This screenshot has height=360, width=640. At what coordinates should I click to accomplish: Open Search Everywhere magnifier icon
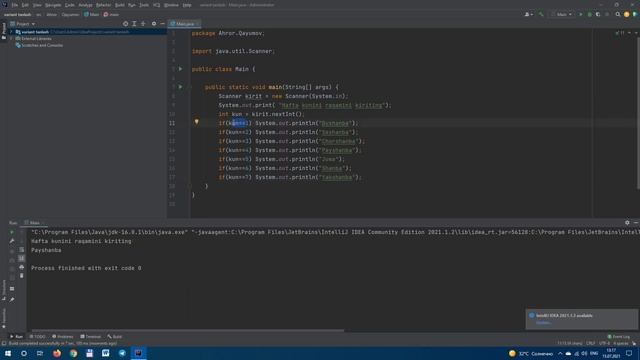click(x=618, y=14)
